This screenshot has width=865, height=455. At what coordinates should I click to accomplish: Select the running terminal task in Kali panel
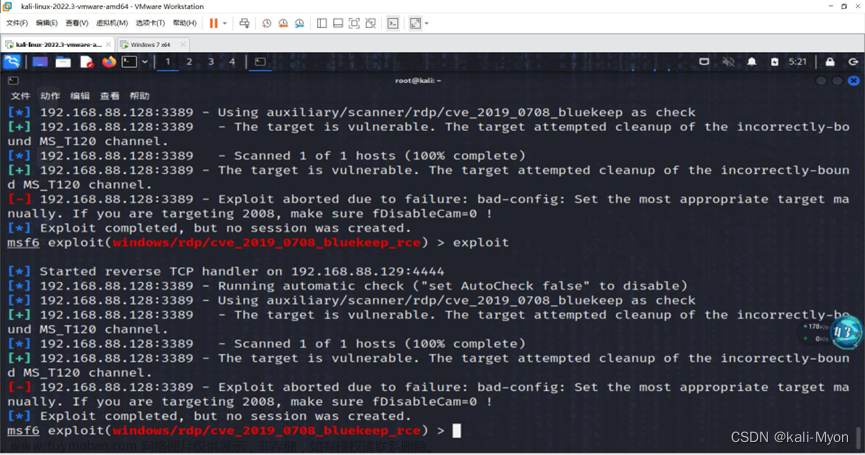click(x=260, y=62)
